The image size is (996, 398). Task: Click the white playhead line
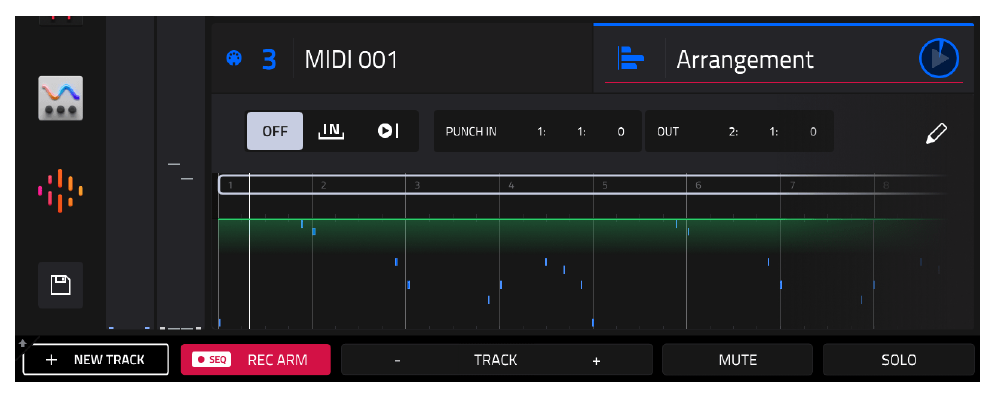(250, 251)
